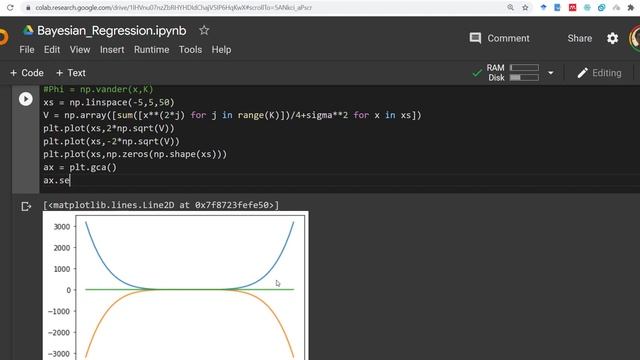The image size is (640, 360).
Task: Click the pencil Editing mode icon
Action: pyautogui.click(x=582, y=73)
